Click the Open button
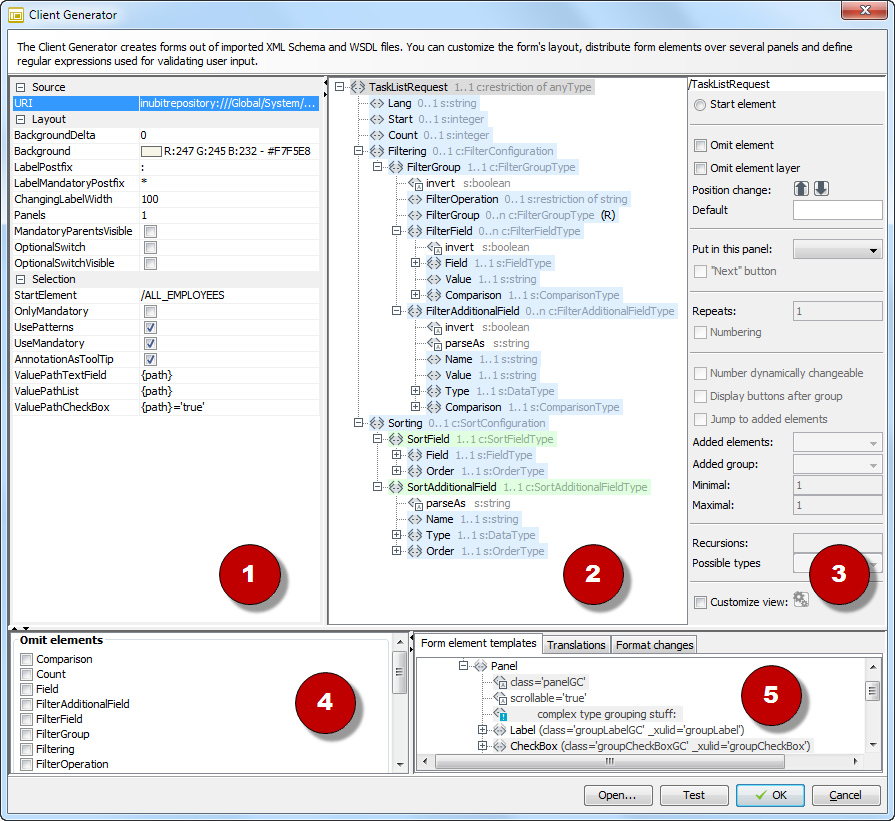The width and height of the screenshot is (895, 821). point(619,795)
